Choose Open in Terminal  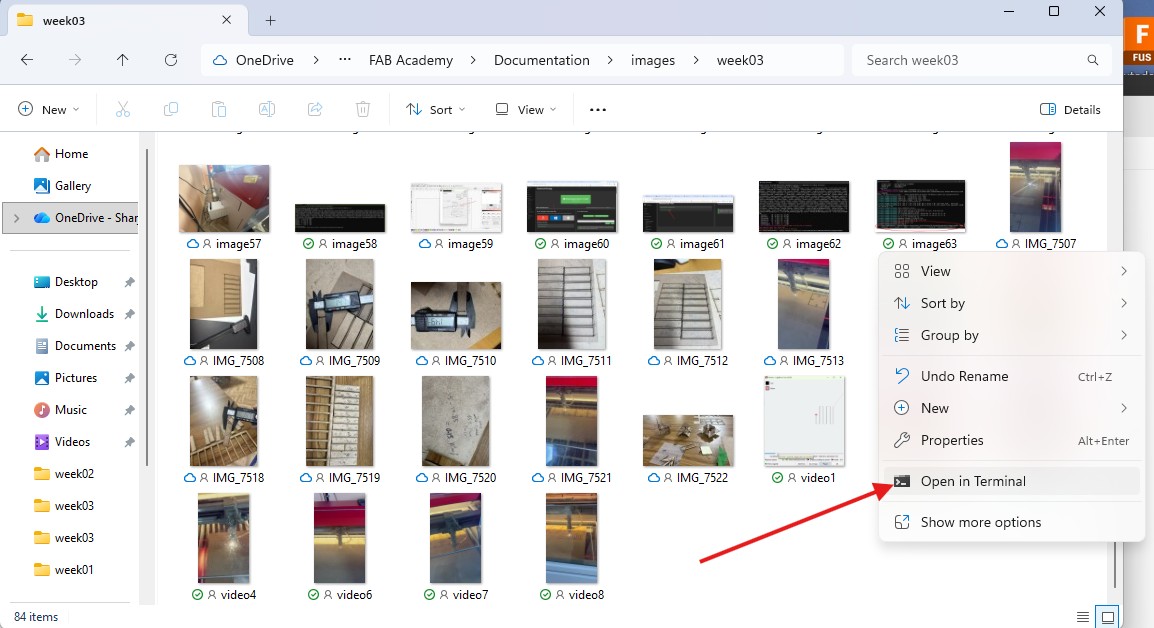pos(1011,481)
